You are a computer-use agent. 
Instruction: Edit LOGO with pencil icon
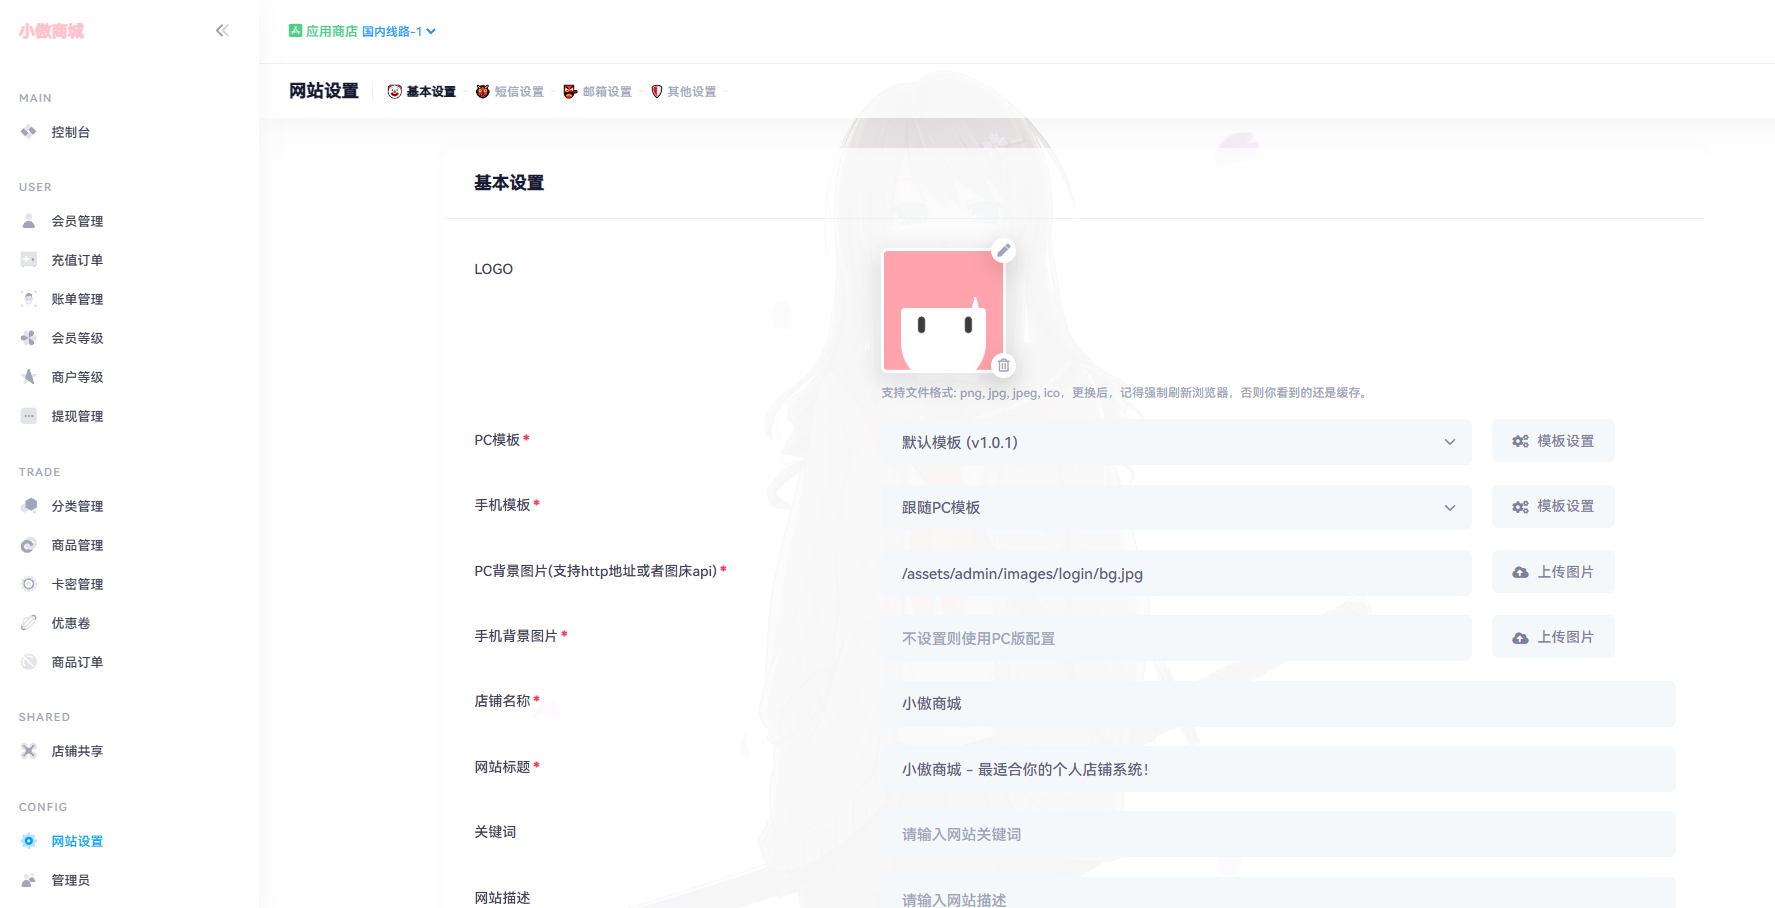click(x=1004, y=250)
